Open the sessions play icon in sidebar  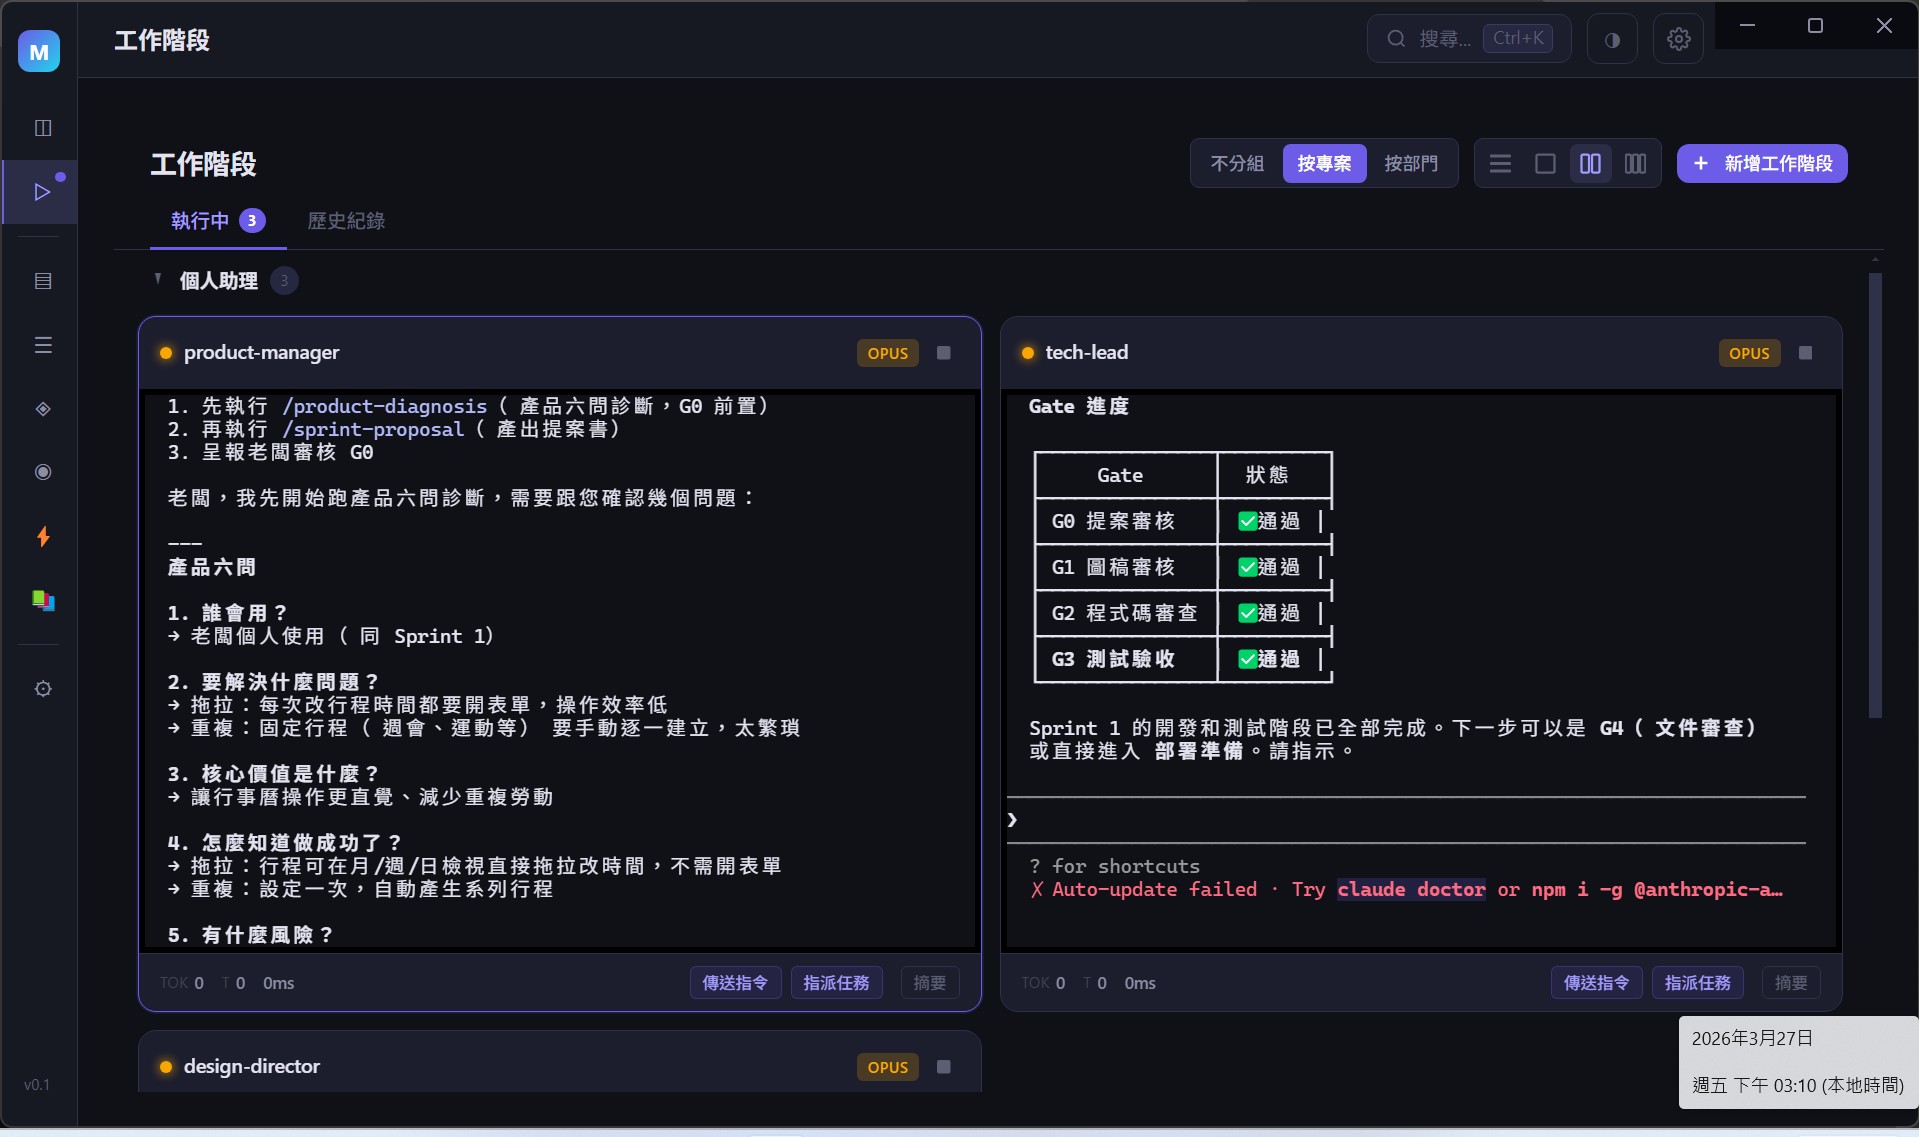click(x=42, y=192)
